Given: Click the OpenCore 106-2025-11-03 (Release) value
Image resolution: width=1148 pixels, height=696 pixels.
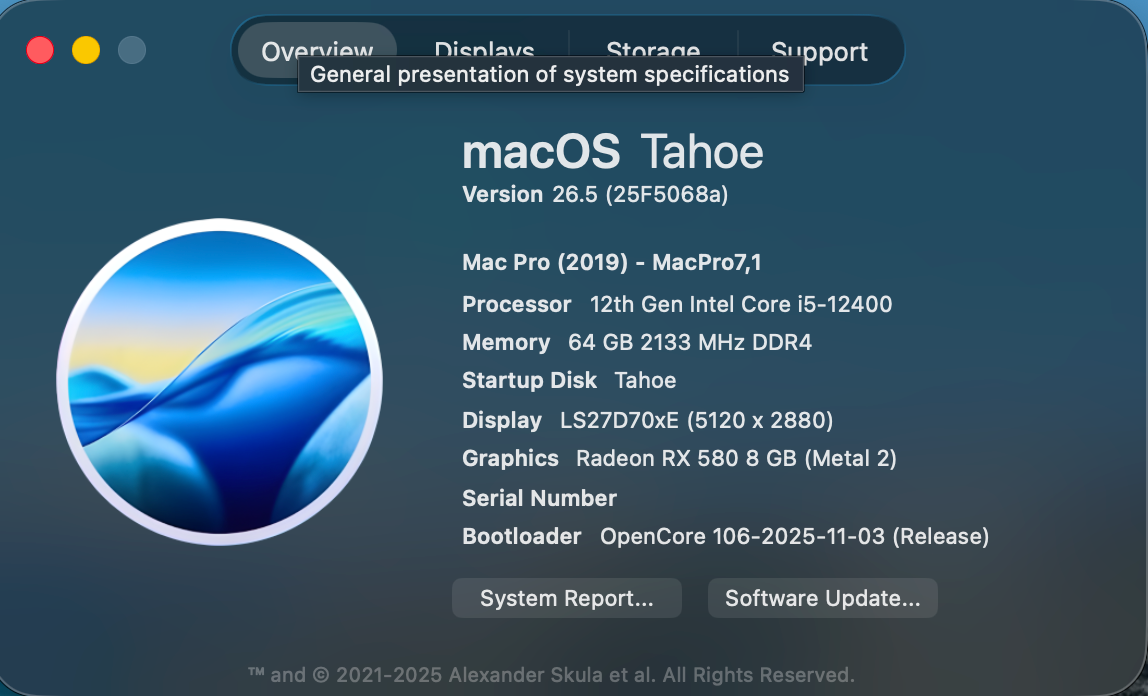Looking at the screenshot, I should click(x=794, y=536).
